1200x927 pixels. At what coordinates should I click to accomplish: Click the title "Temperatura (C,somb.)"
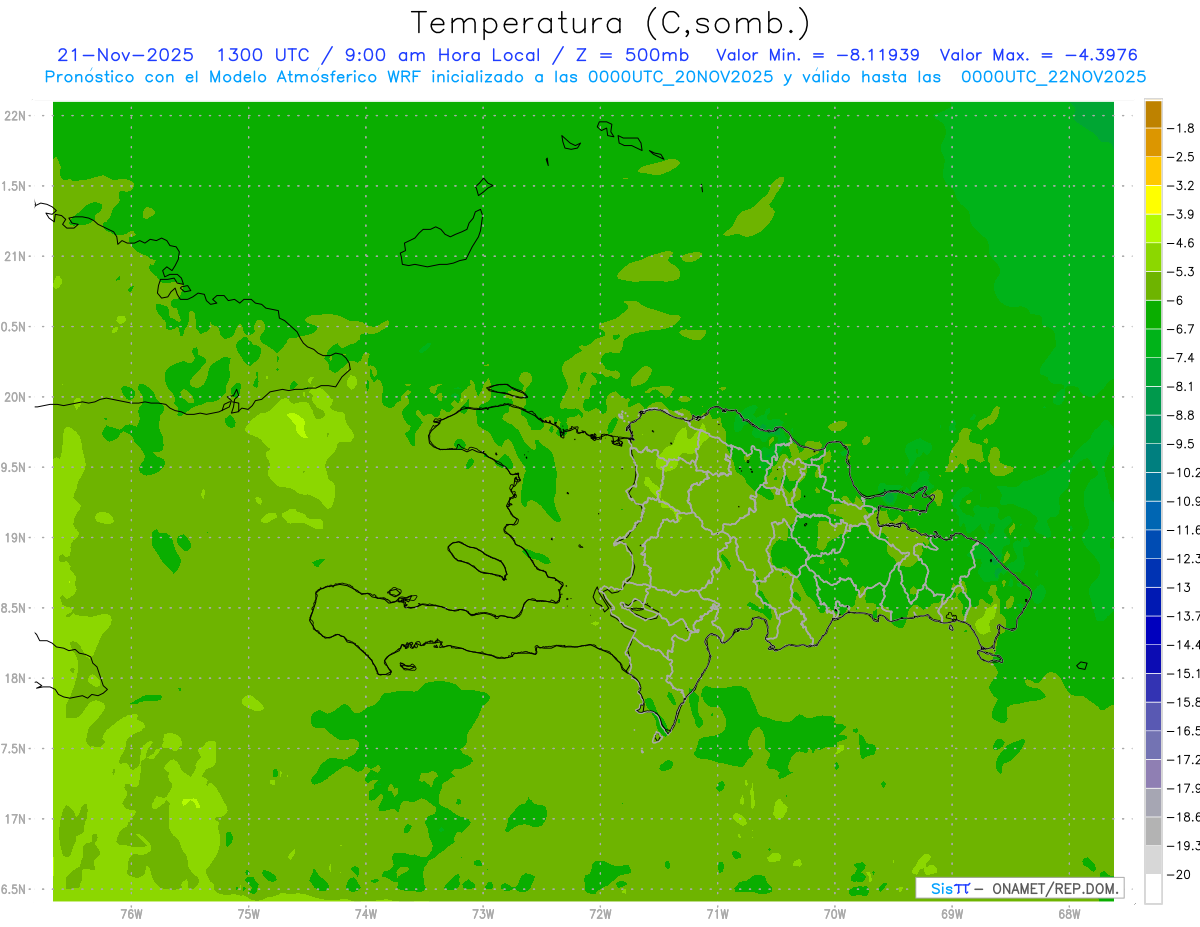610,23
